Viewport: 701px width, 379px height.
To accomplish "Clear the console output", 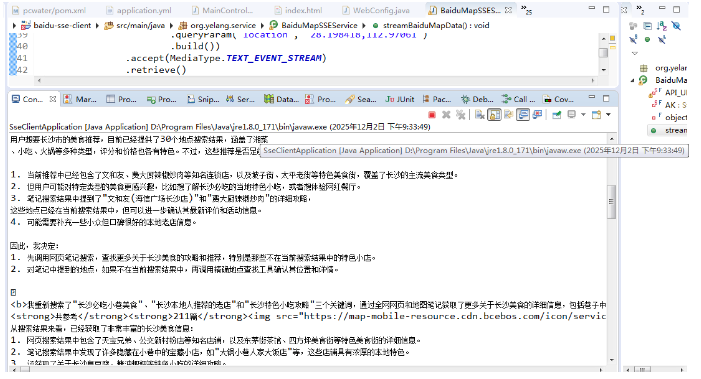I will pyautogui.click(x=480, y=115).
